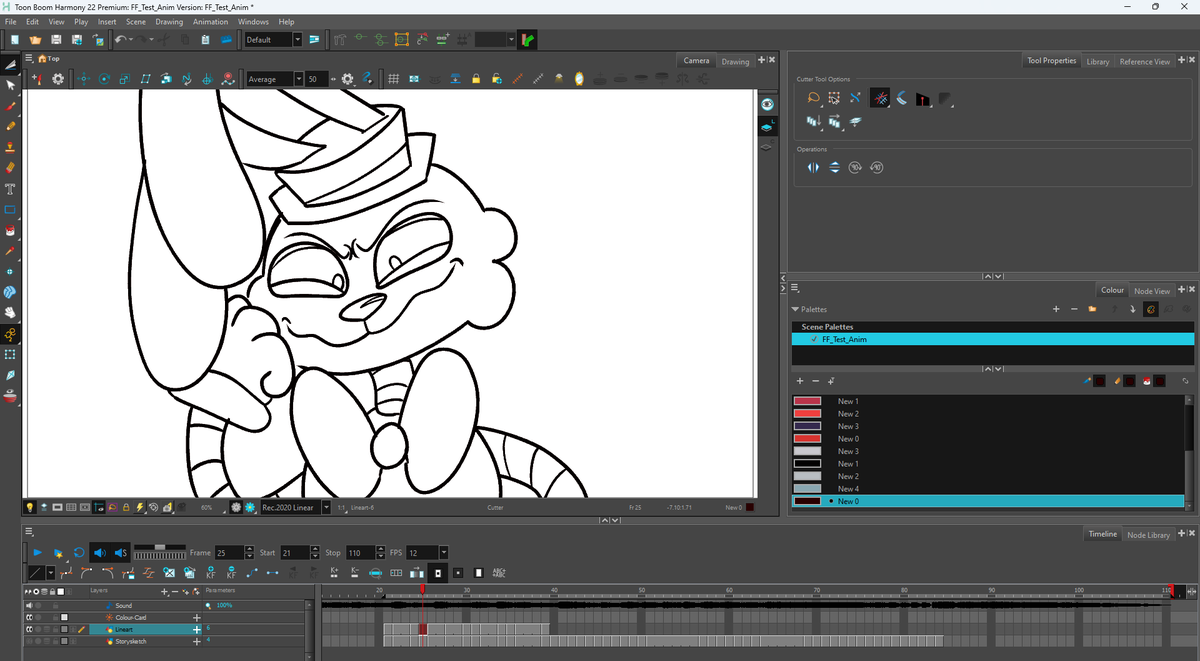Open the Scene menu
The width and height of the screenshot is (1200, 661).
136,21
